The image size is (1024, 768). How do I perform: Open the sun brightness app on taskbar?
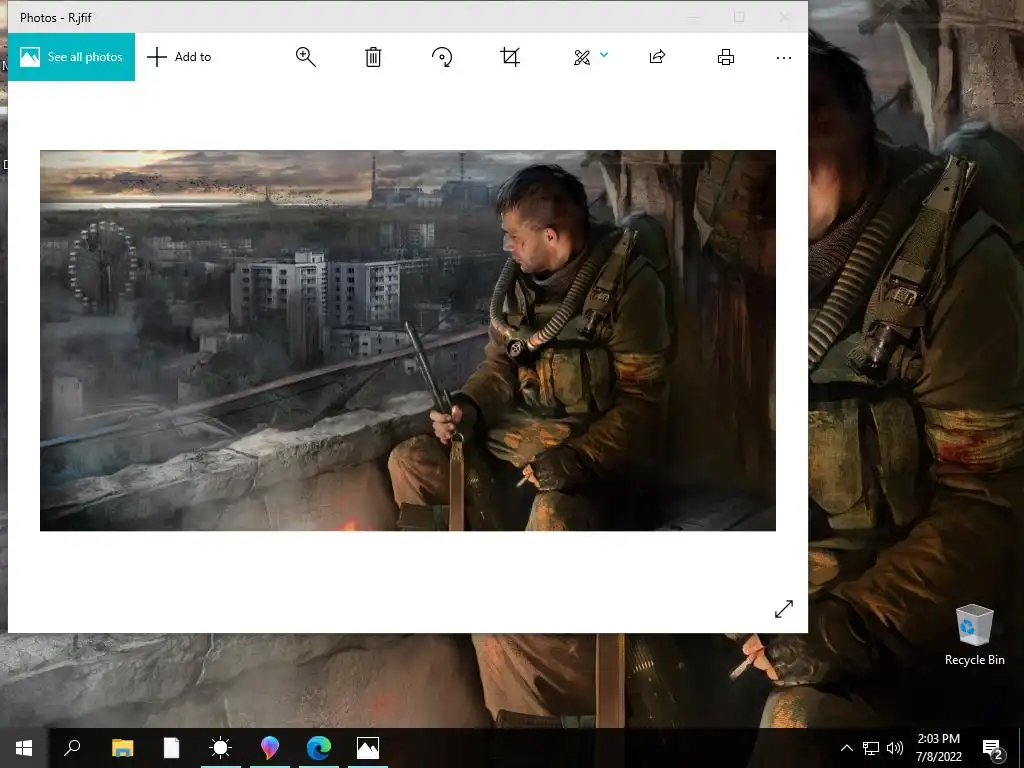pyautogui.click(x=220, y=748)
